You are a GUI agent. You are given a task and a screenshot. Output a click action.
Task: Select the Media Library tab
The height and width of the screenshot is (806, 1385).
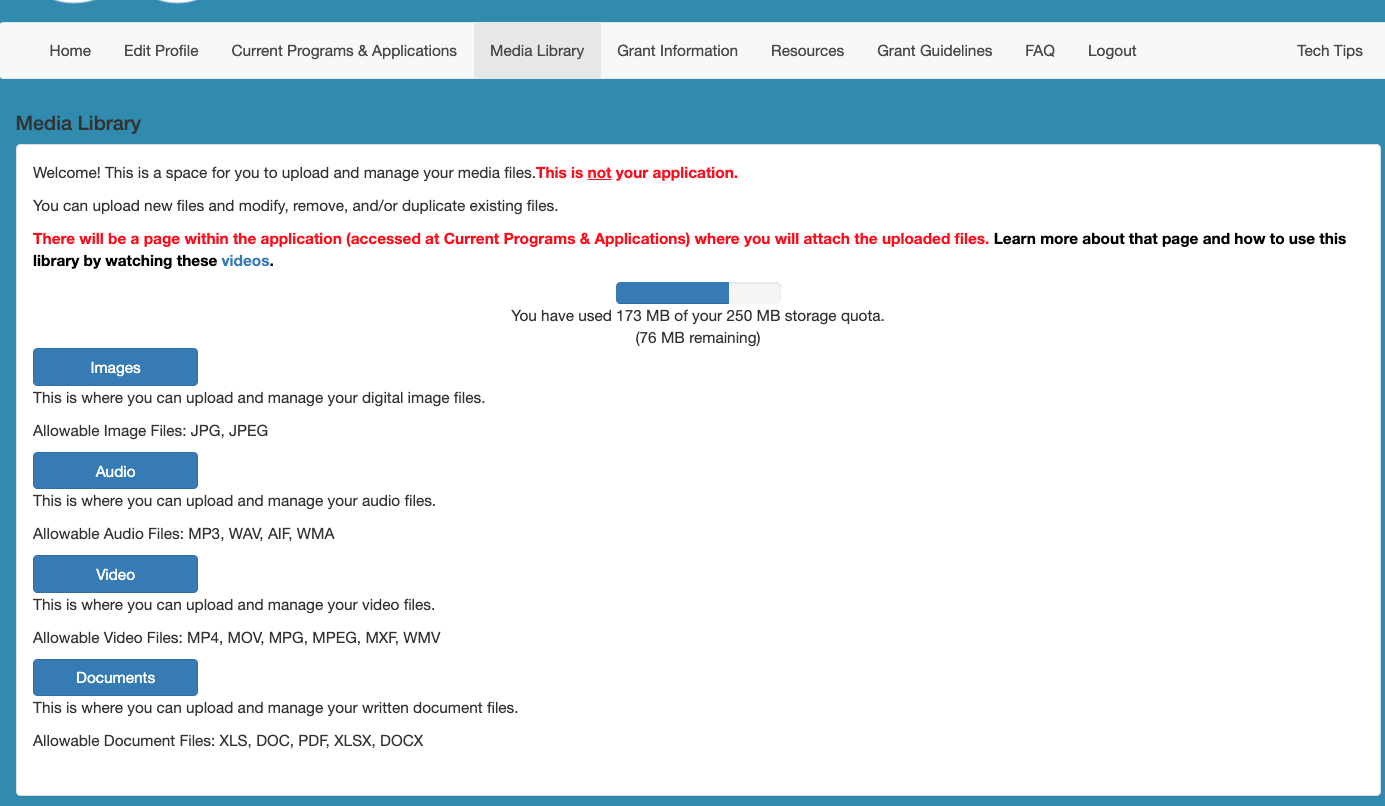[x=537, y=51]
